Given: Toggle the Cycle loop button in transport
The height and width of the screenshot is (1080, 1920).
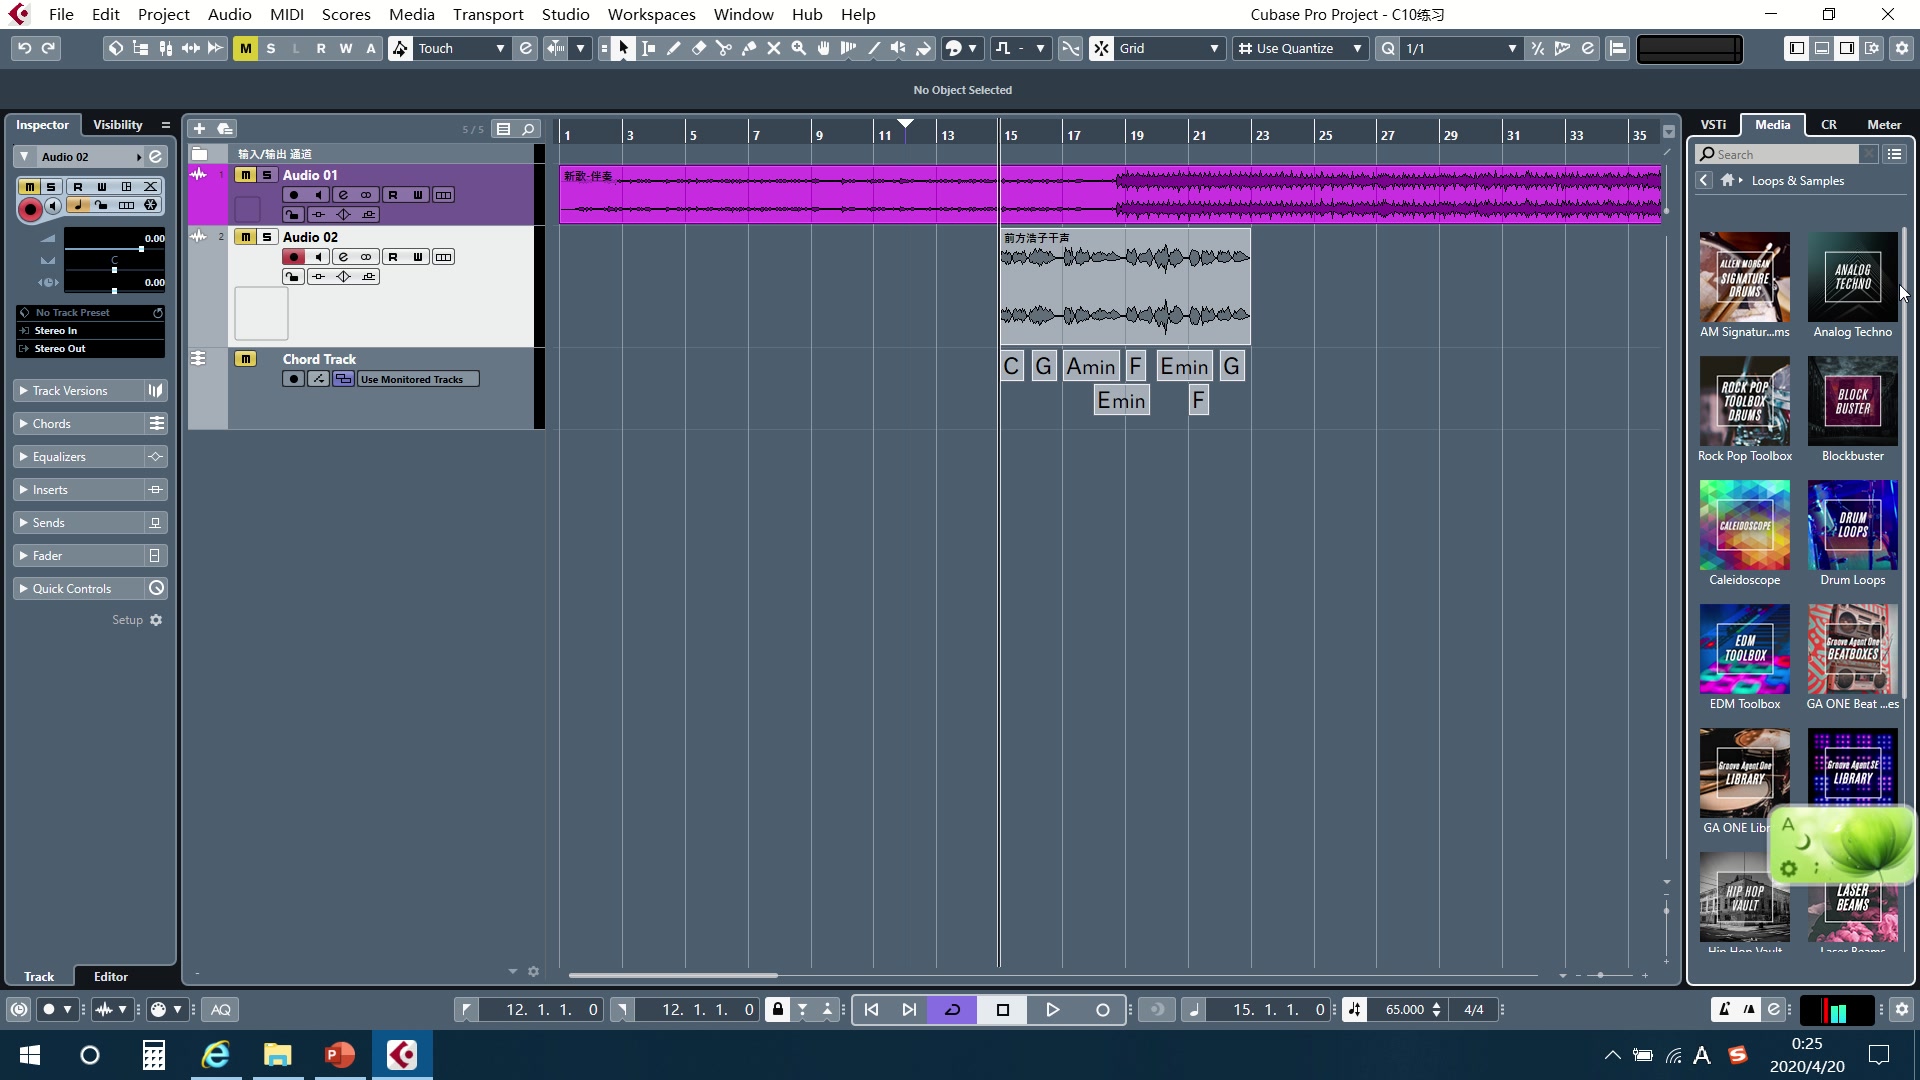Looking at the screenshot, I should pyautogui.click(x=952, y=1010).
